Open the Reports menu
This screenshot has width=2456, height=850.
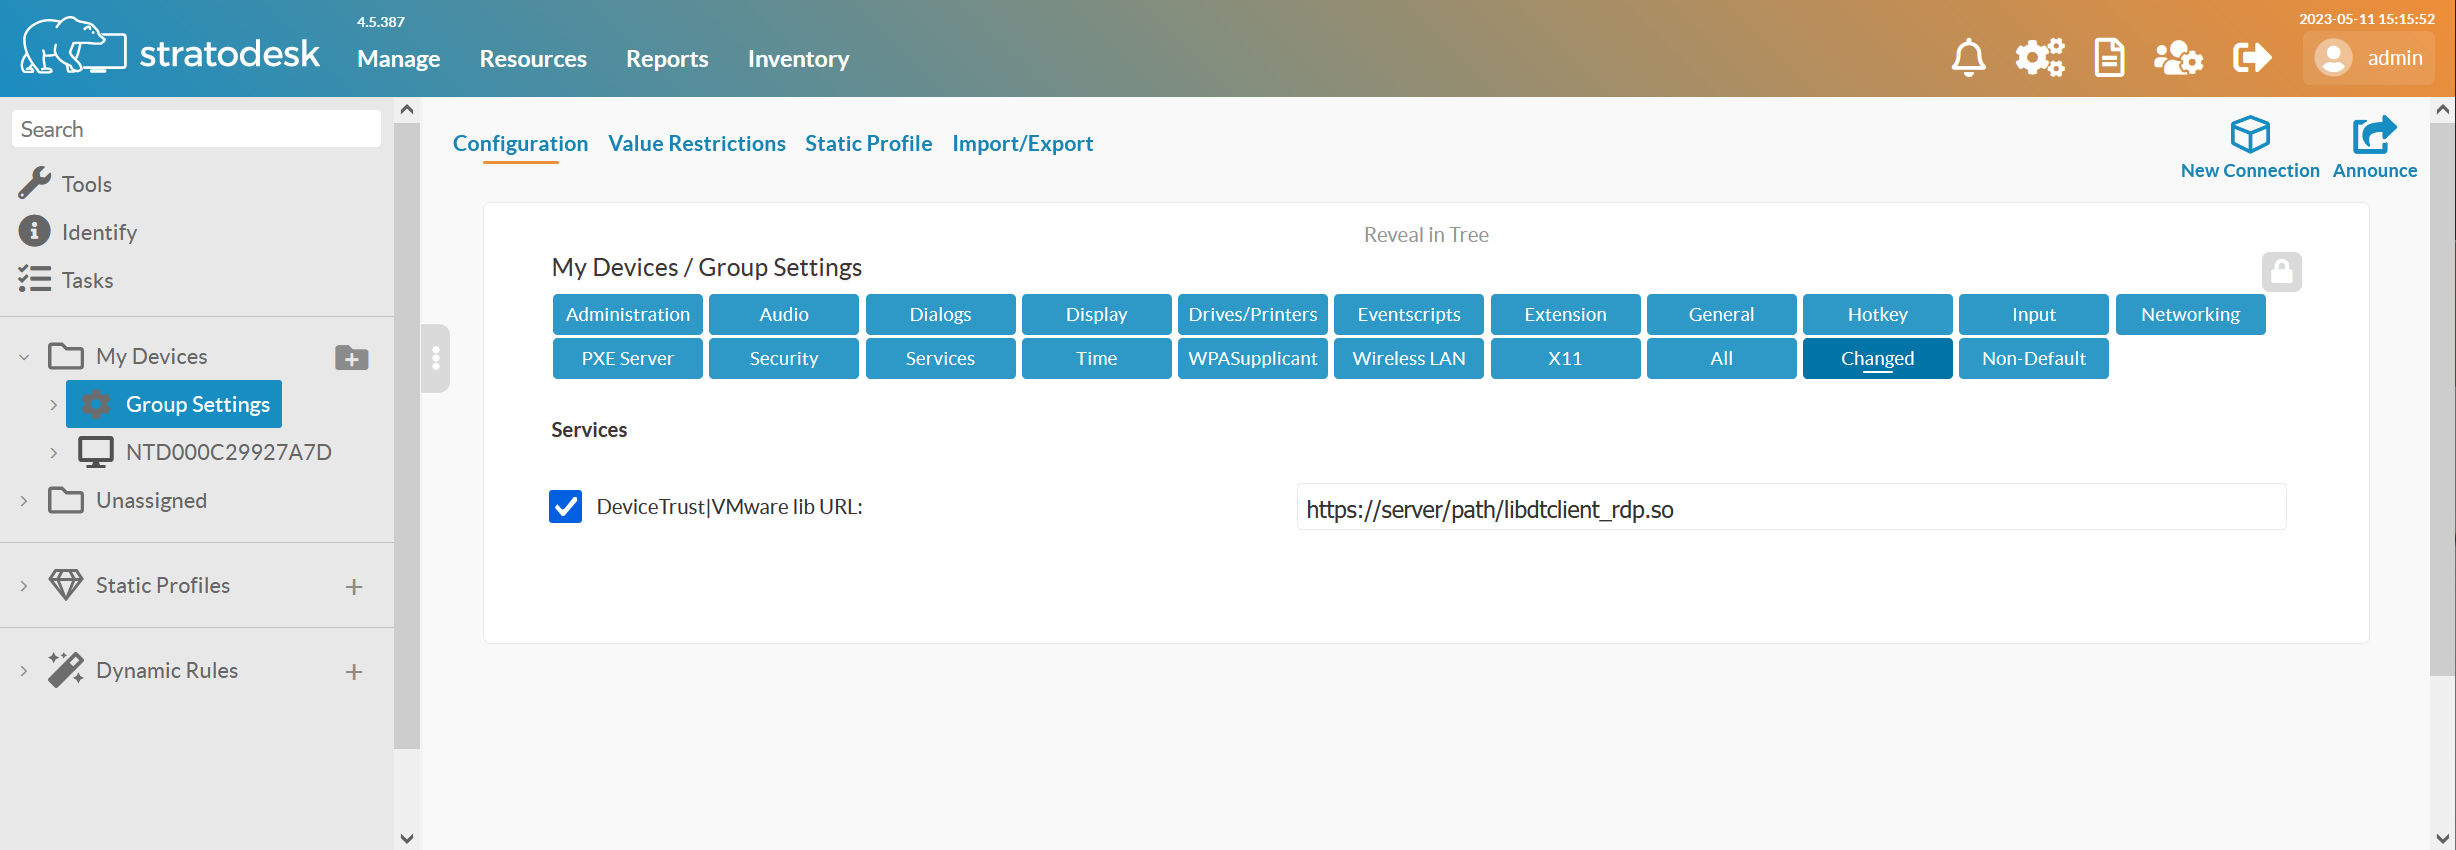click(x=667, y=59)
